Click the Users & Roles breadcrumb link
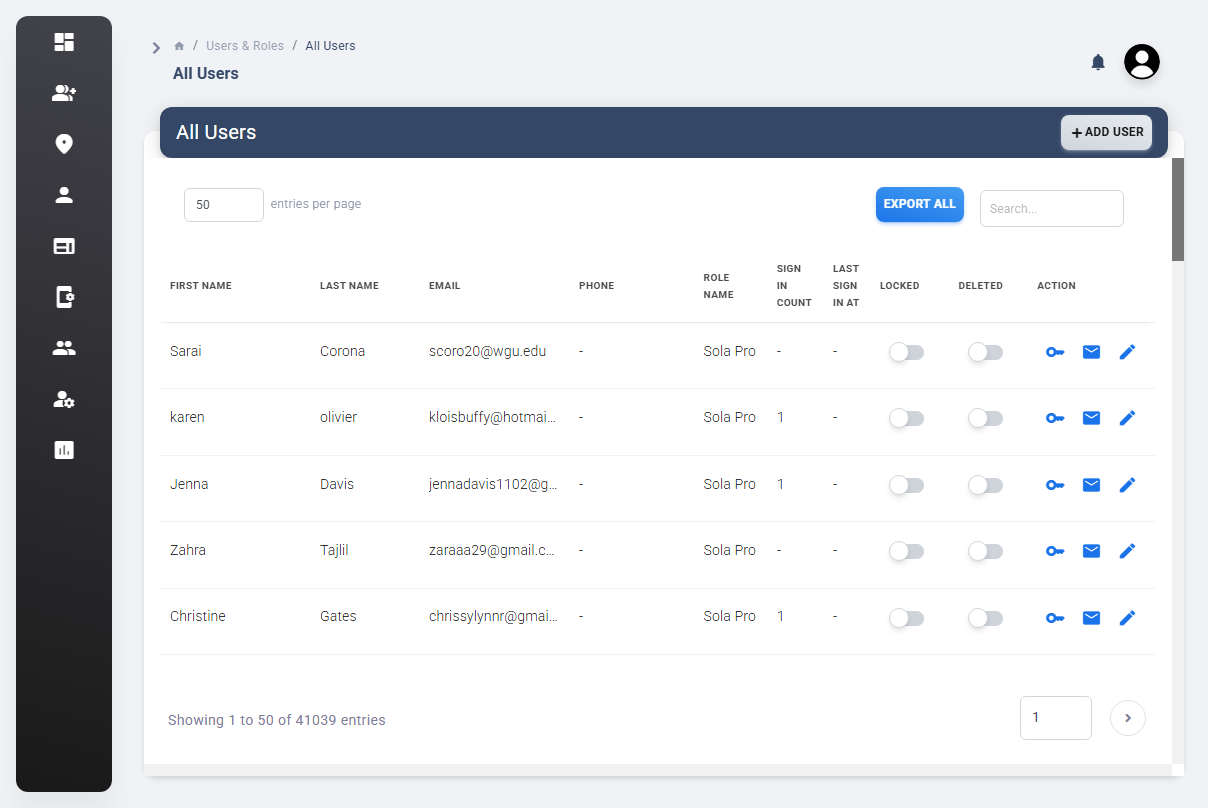 (x=245, y=46)
